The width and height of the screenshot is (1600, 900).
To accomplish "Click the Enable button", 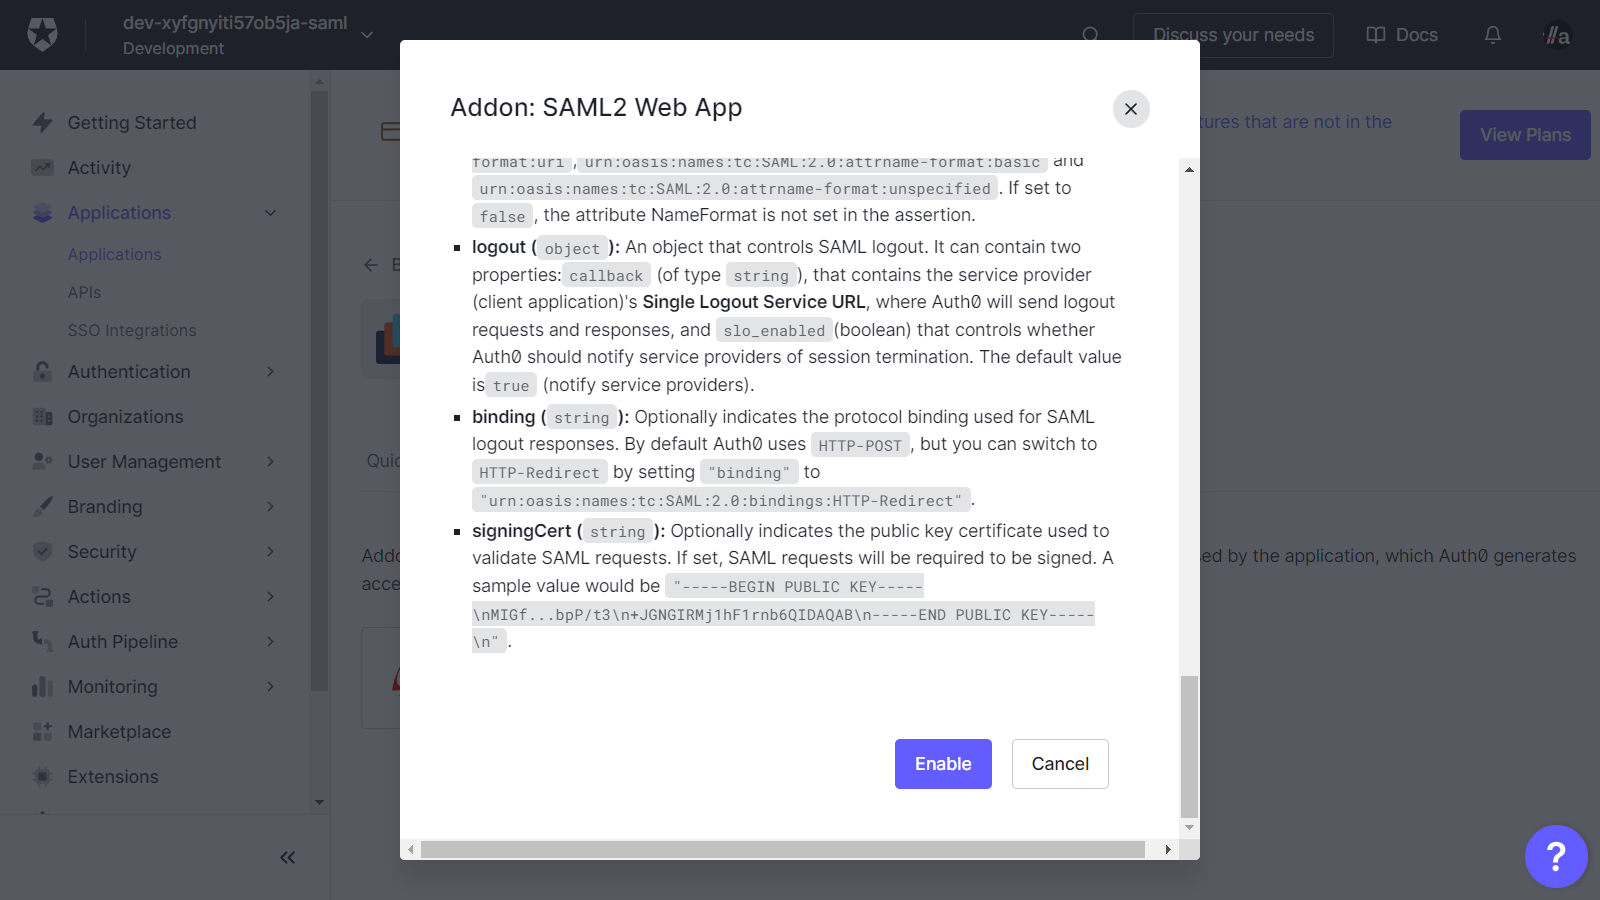I will point(942,764).
